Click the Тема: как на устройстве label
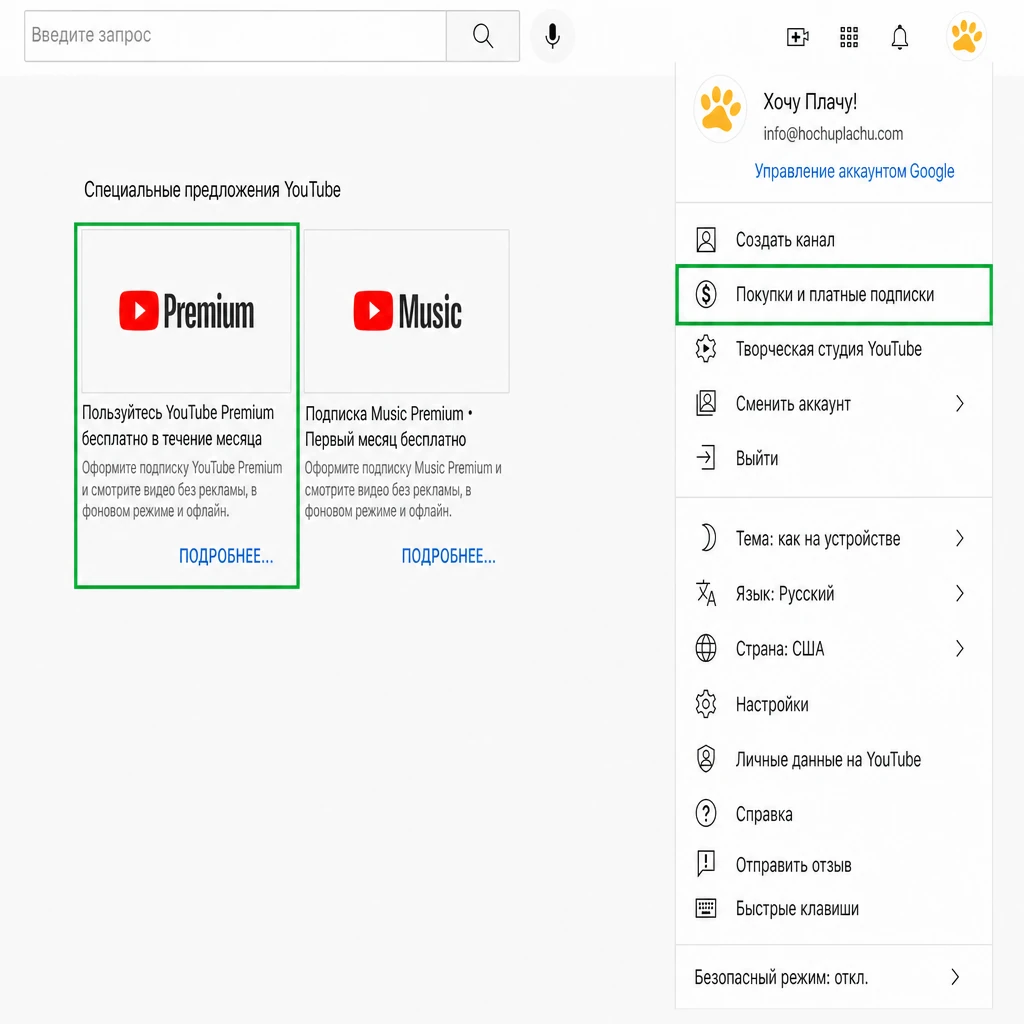Screen dimensions: 1024x1024 [818, 538]
